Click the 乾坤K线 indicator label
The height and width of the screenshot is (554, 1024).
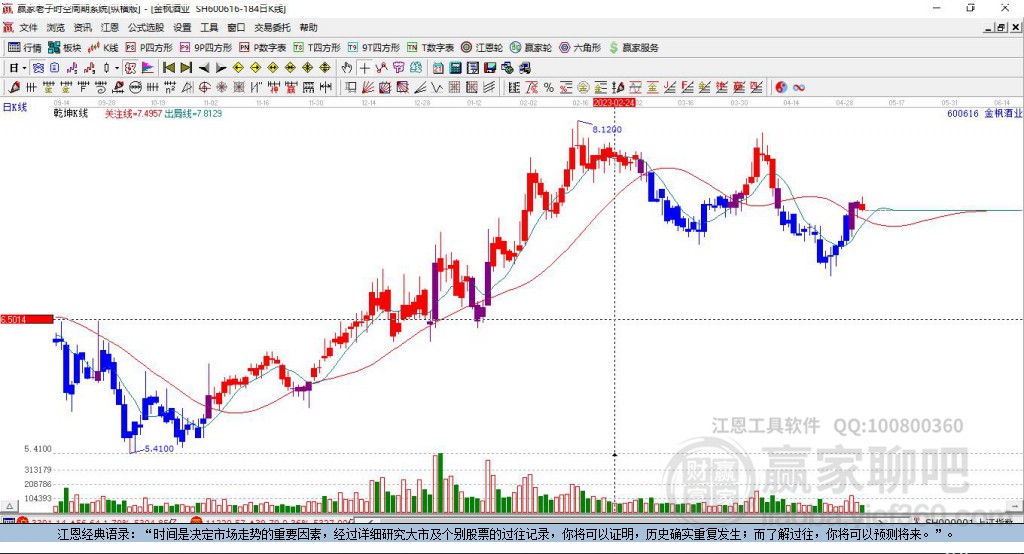71,114
